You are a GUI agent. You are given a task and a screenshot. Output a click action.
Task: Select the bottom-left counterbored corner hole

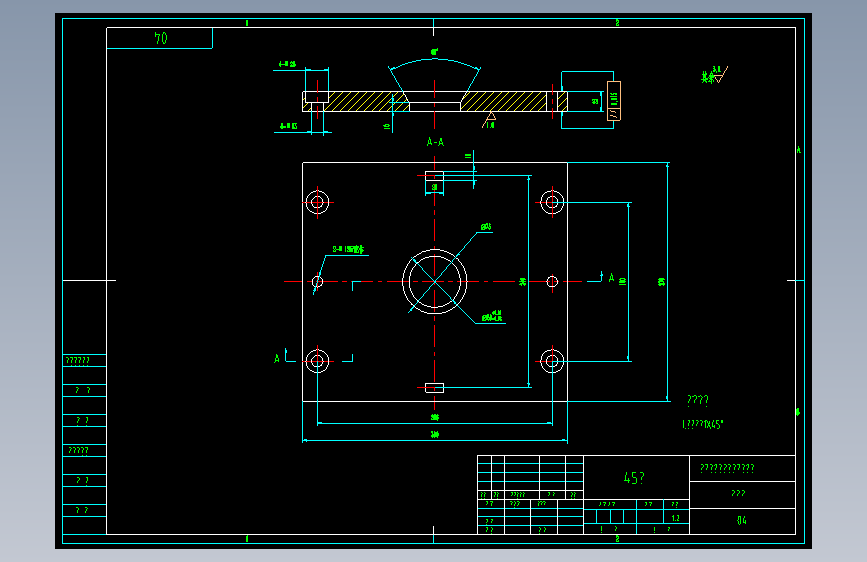click(317, 361)
